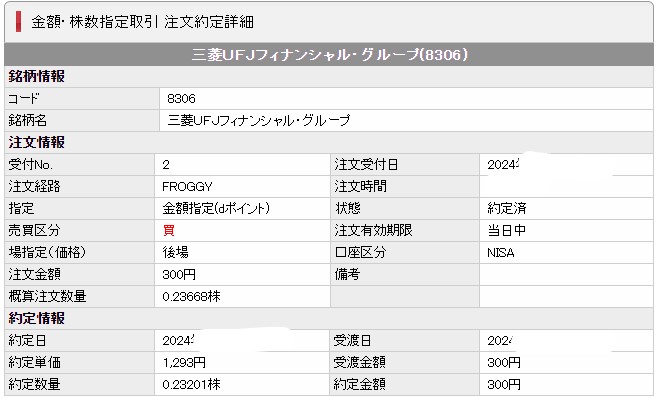This screenshot has width=667, height=405.
Task: Click the 受渡日 date value
Action: pyautogui.click(x=501, y=340)
